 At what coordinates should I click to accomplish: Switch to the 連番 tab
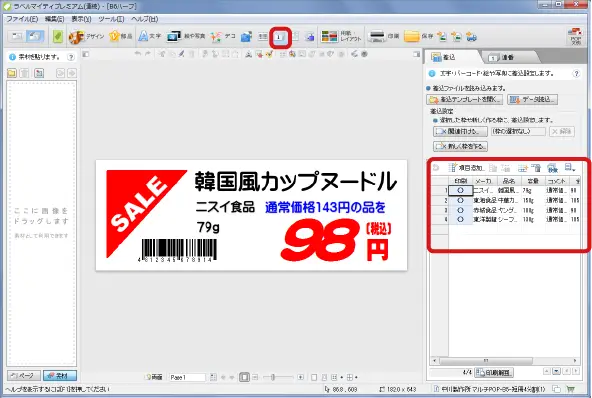(507, 57)
